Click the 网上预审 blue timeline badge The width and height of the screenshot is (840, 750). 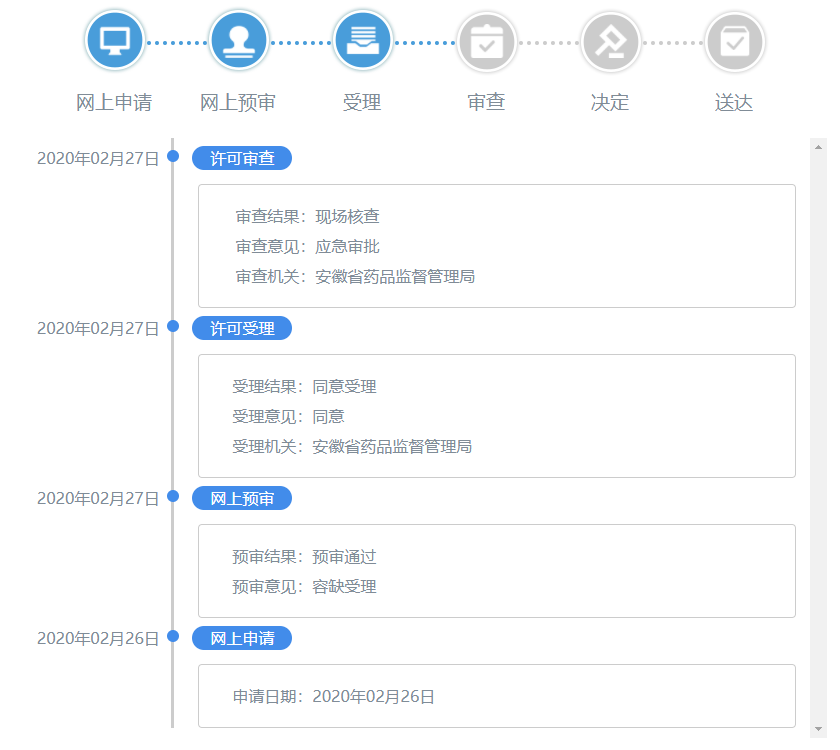pos(241,498)
